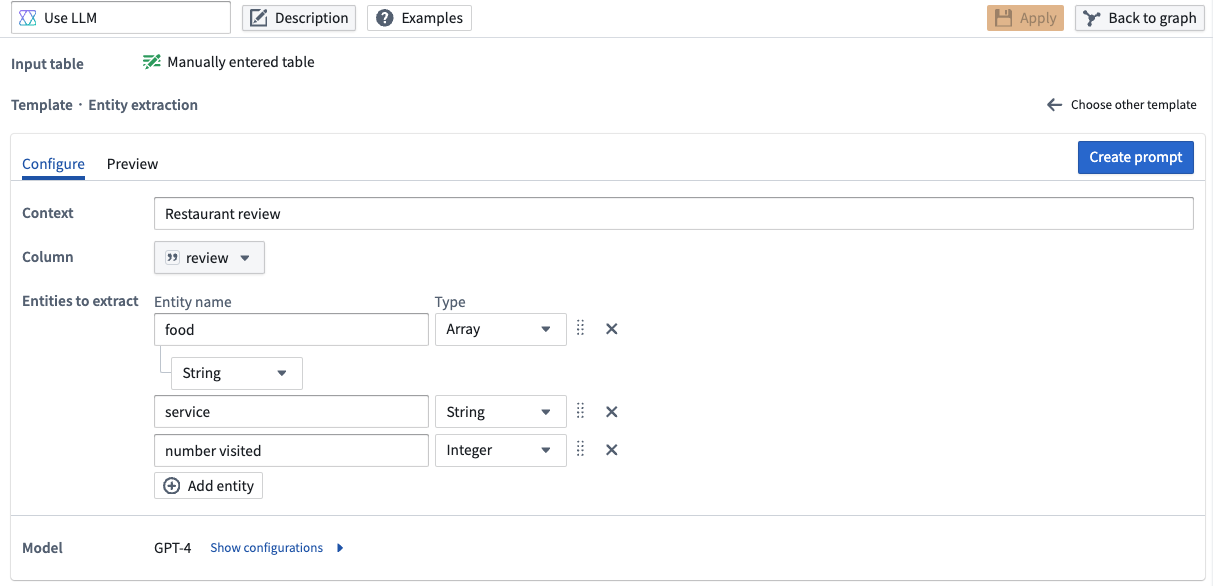Click the drag handle for food entity

(x=581, y=329)
